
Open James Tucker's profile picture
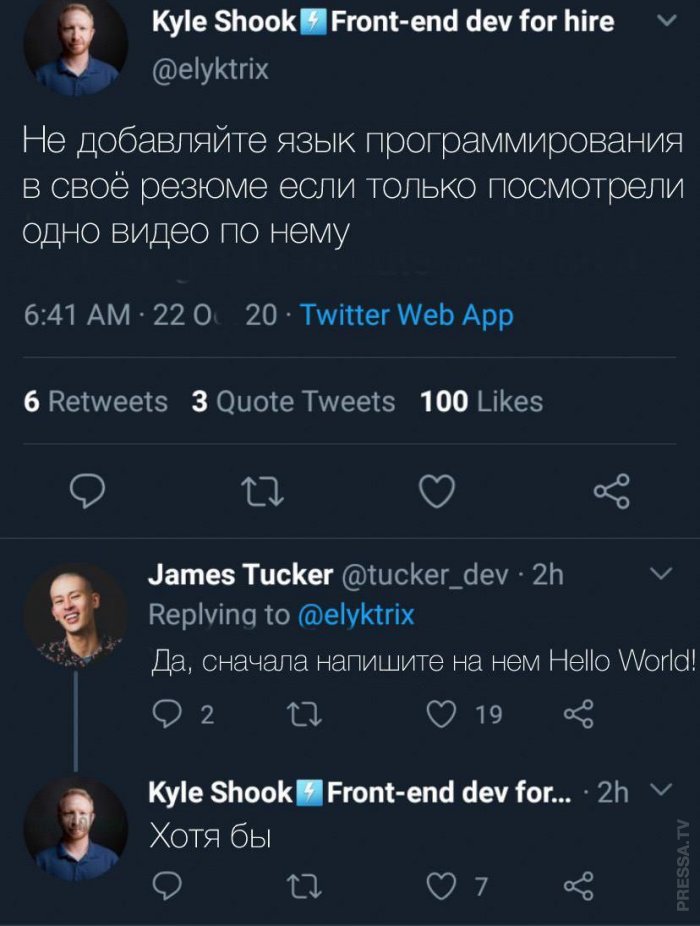(x=74, y=613)
